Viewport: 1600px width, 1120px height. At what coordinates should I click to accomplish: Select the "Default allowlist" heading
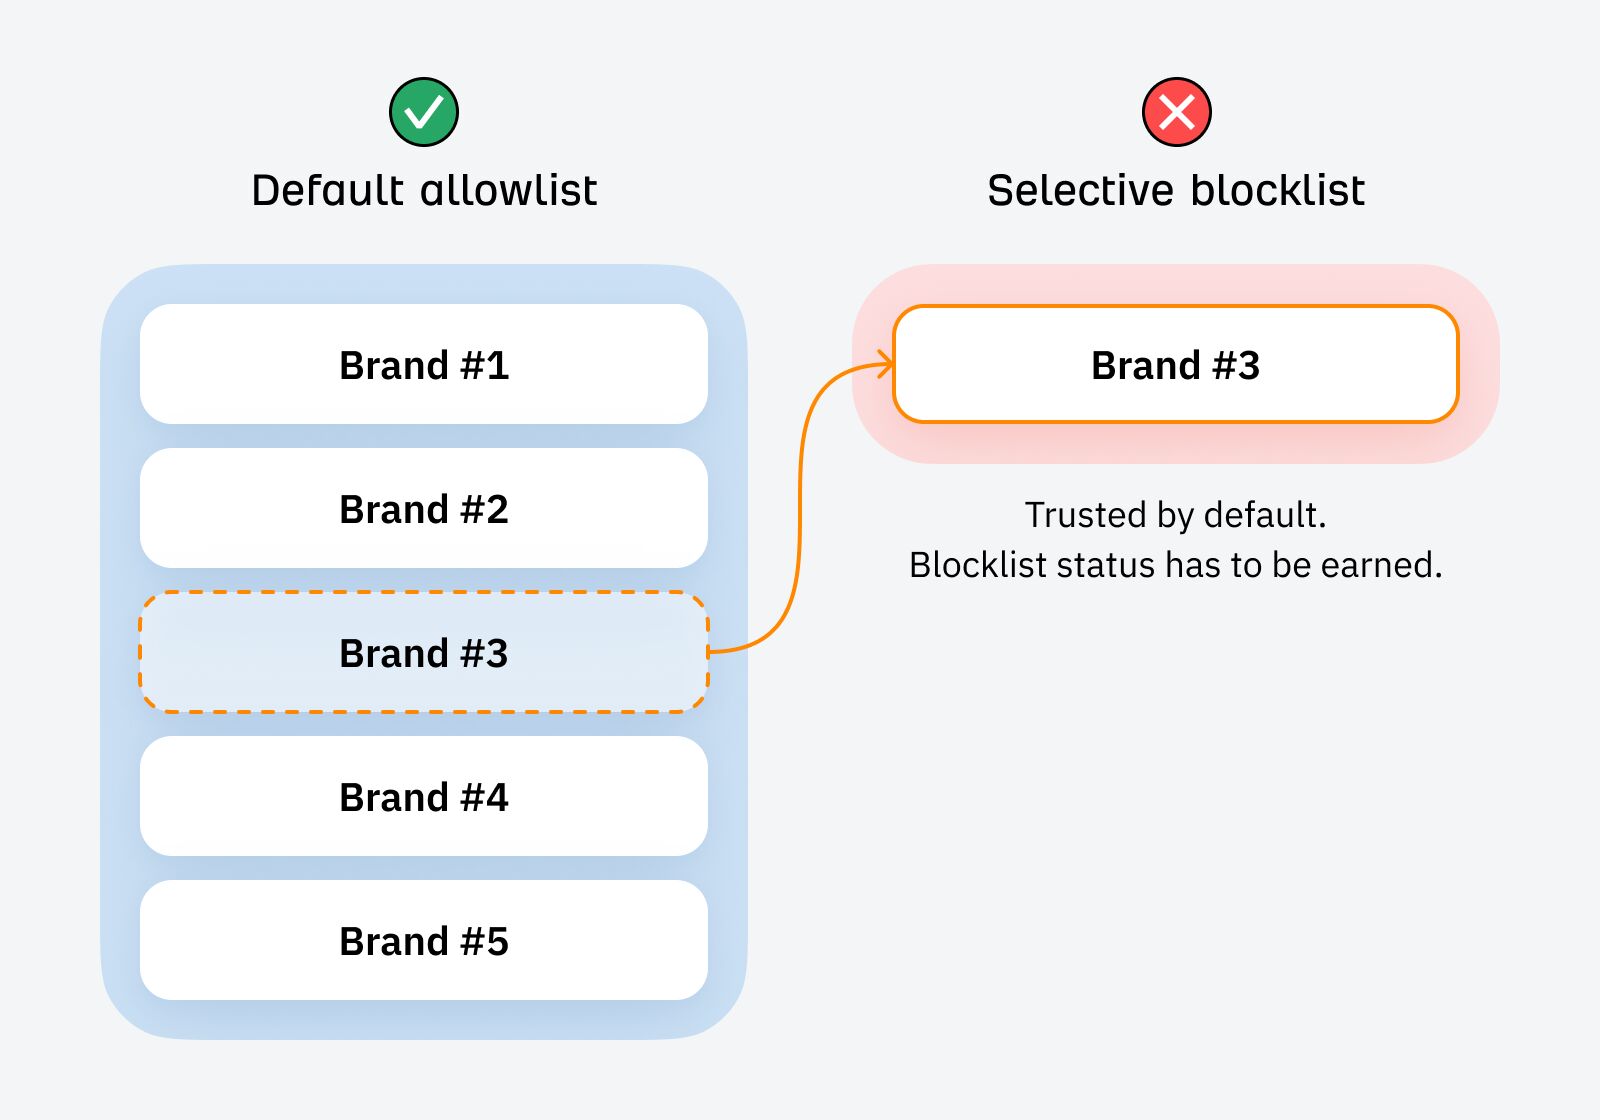[x=424, y=190]
